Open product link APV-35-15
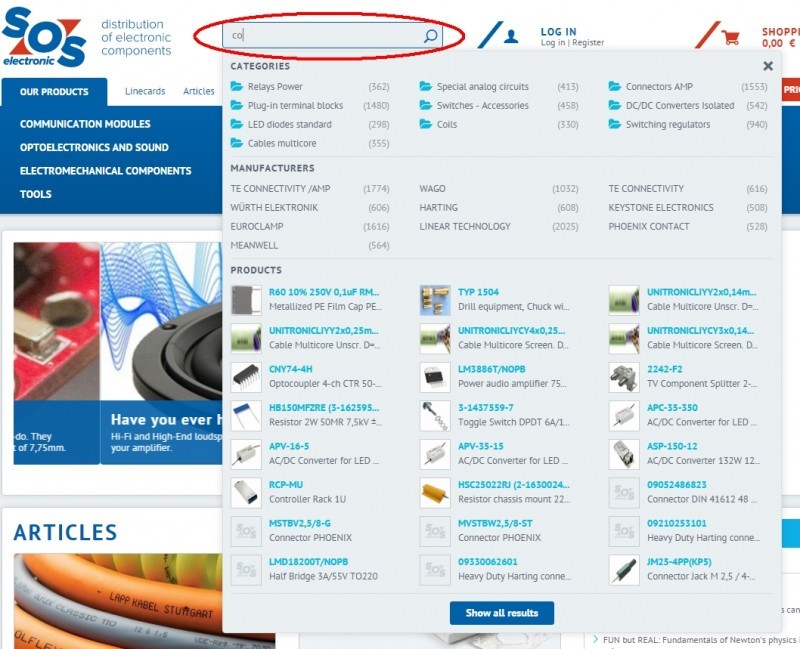800x649 pixels. coord(481,446)
